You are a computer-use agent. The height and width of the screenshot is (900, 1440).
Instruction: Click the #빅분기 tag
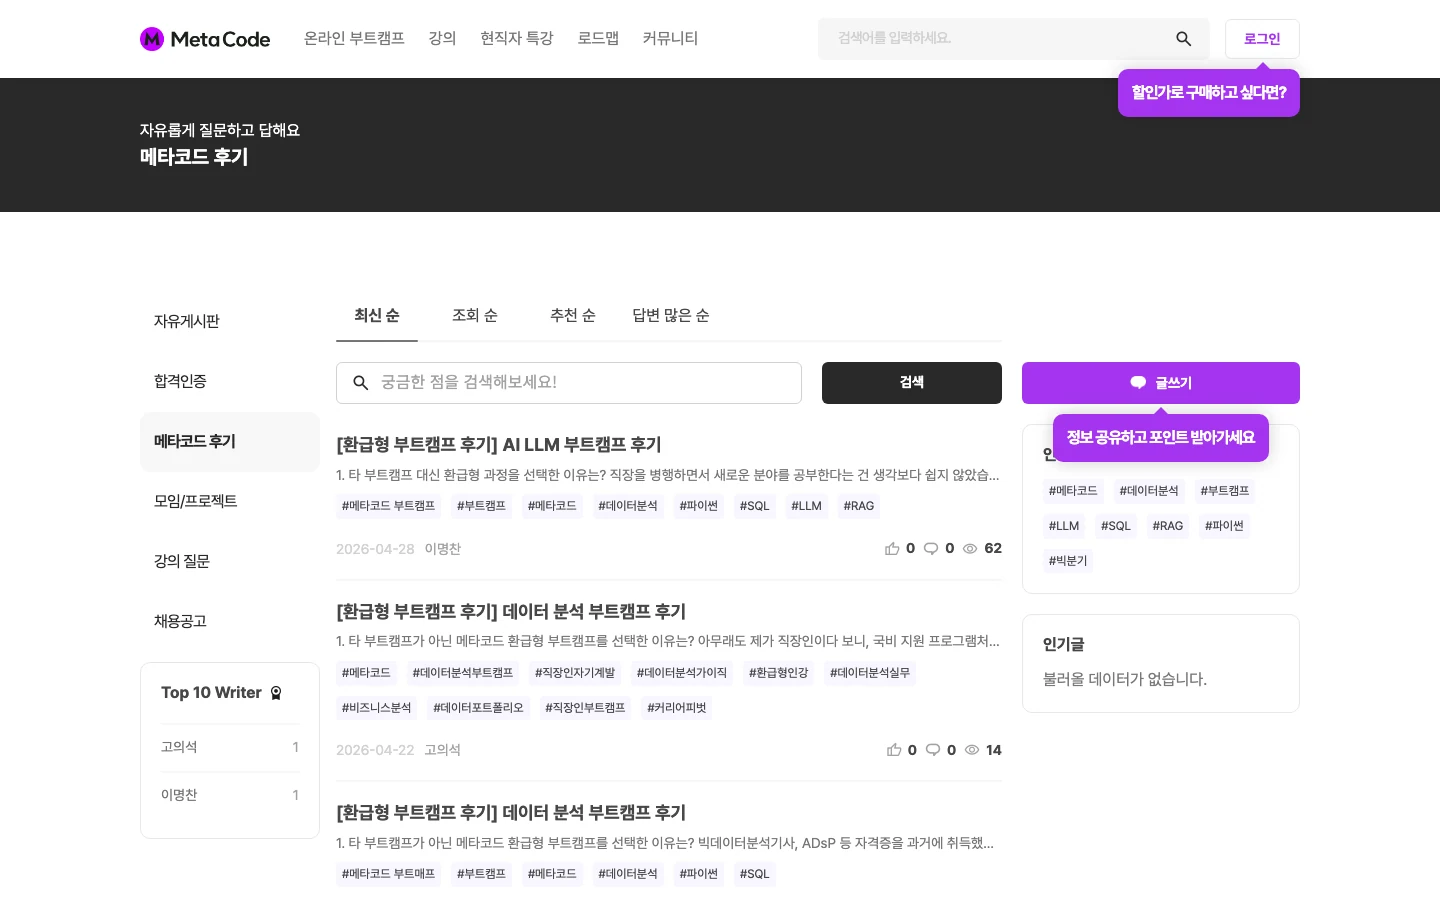(x=1068, y=561)
